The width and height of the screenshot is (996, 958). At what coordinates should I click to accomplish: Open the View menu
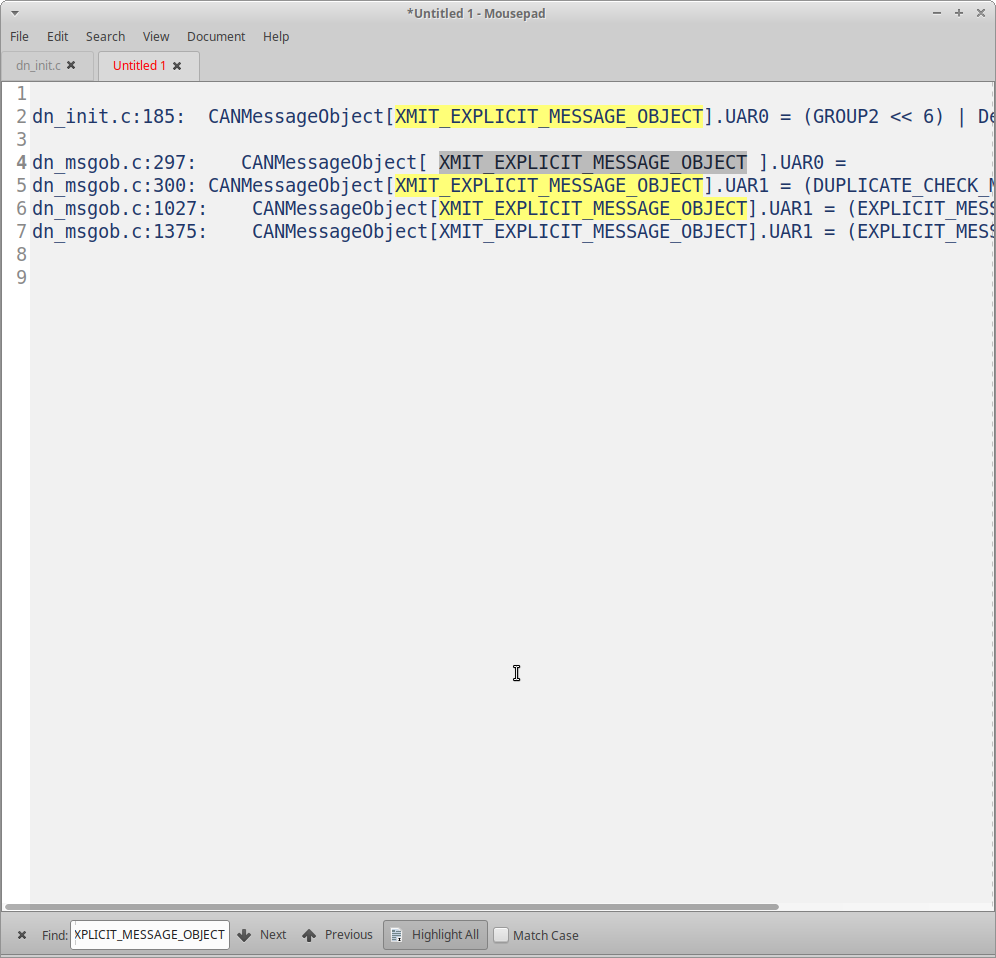click(x=156, y=36)
